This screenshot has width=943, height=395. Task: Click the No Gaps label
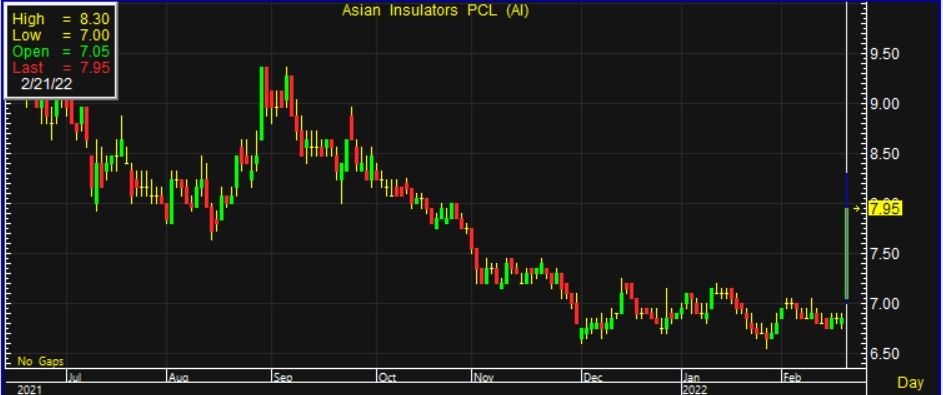tap(40, 361)
